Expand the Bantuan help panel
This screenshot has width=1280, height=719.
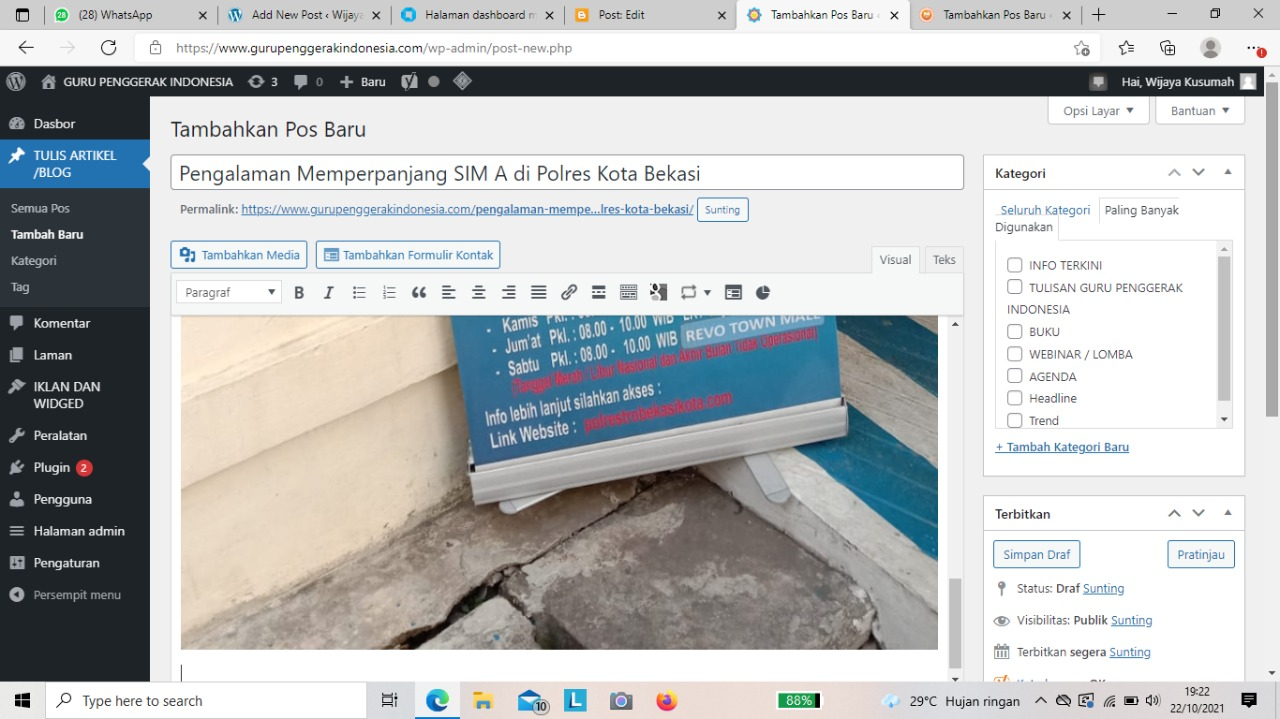[x=1200, y=111]
